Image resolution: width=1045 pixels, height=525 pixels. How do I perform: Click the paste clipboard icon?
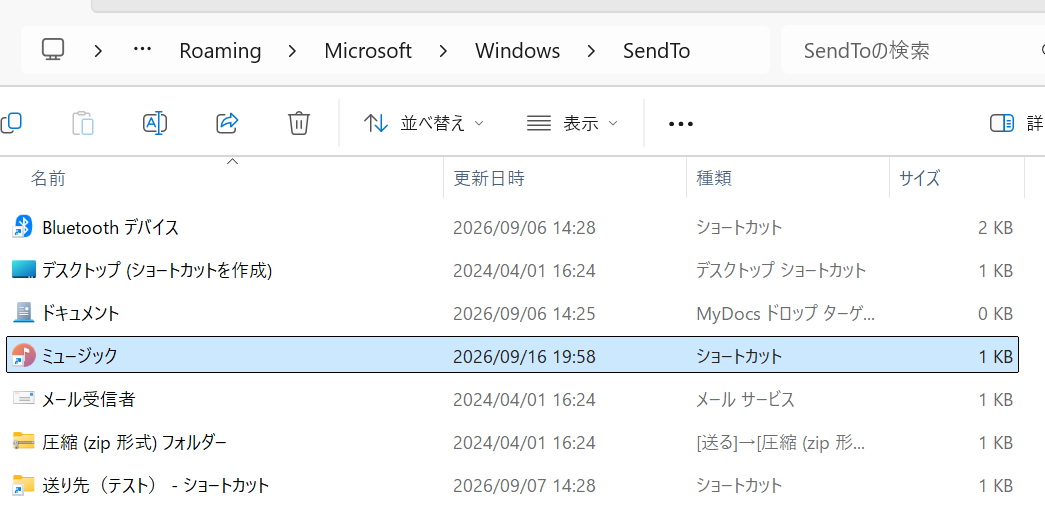tap(83, 123)
